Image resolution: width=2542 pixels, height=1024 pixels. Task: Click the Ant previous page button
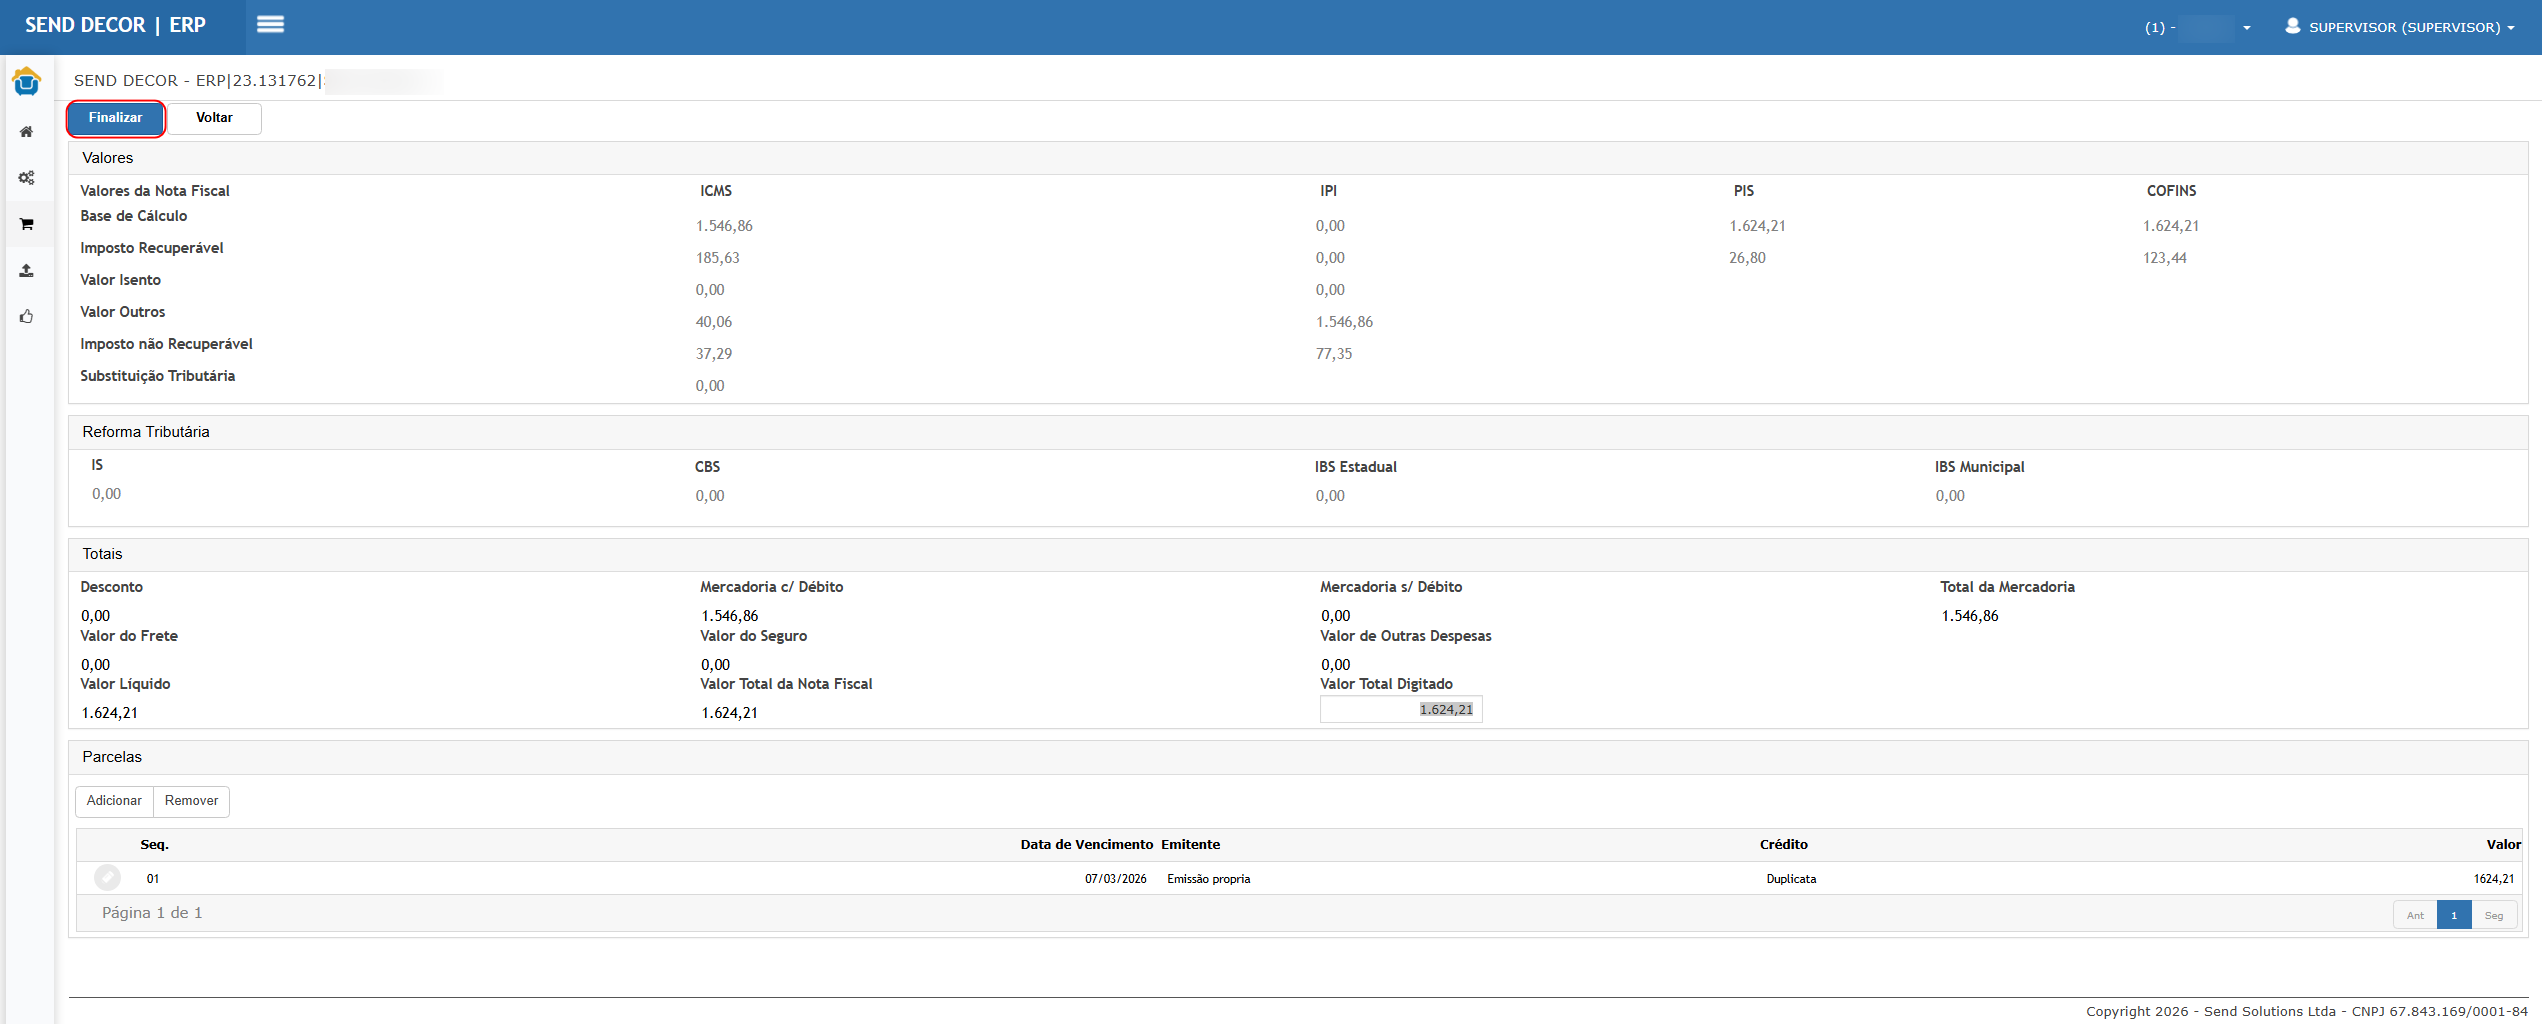pyautogui.click(x=2415, y=916)
